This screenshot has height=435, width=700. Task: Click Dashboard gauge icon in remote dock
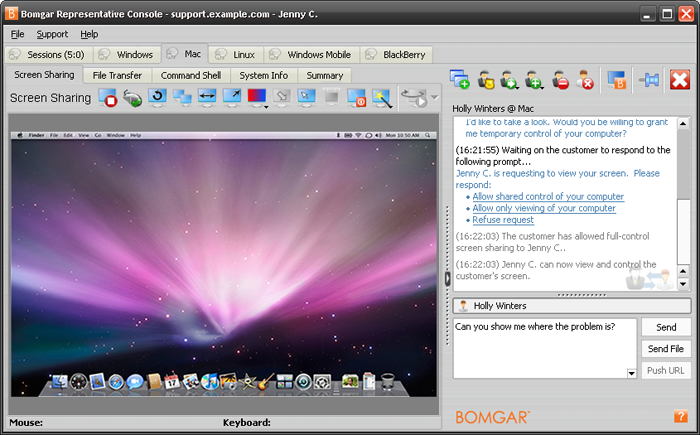pyautogui.click(x=79, y=382)
